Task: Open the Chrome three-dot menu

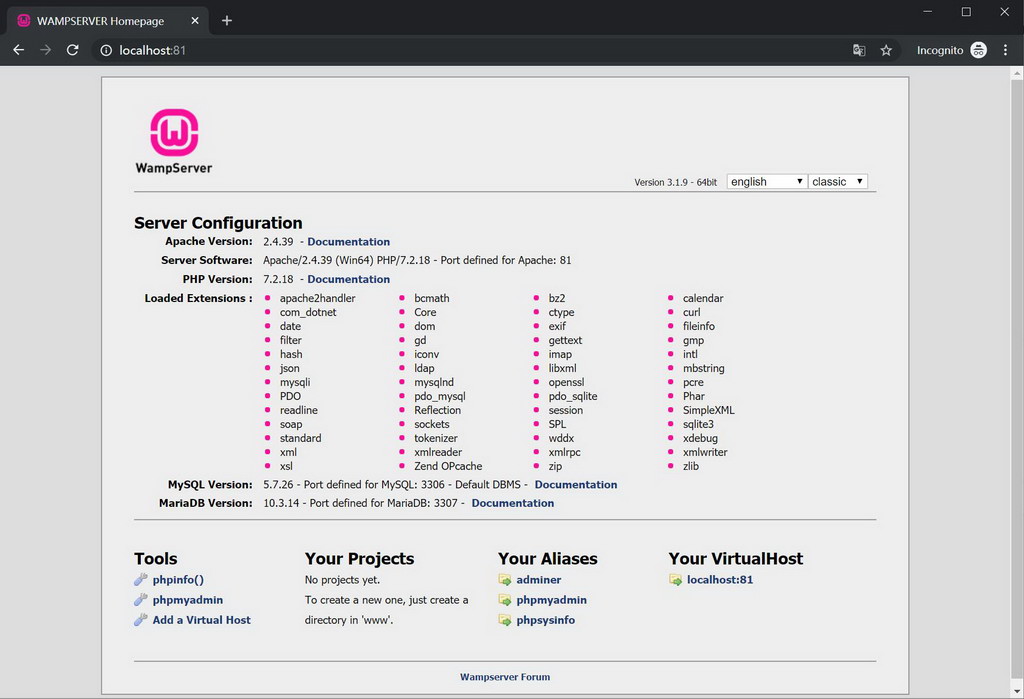Action: coord(1005,50)
